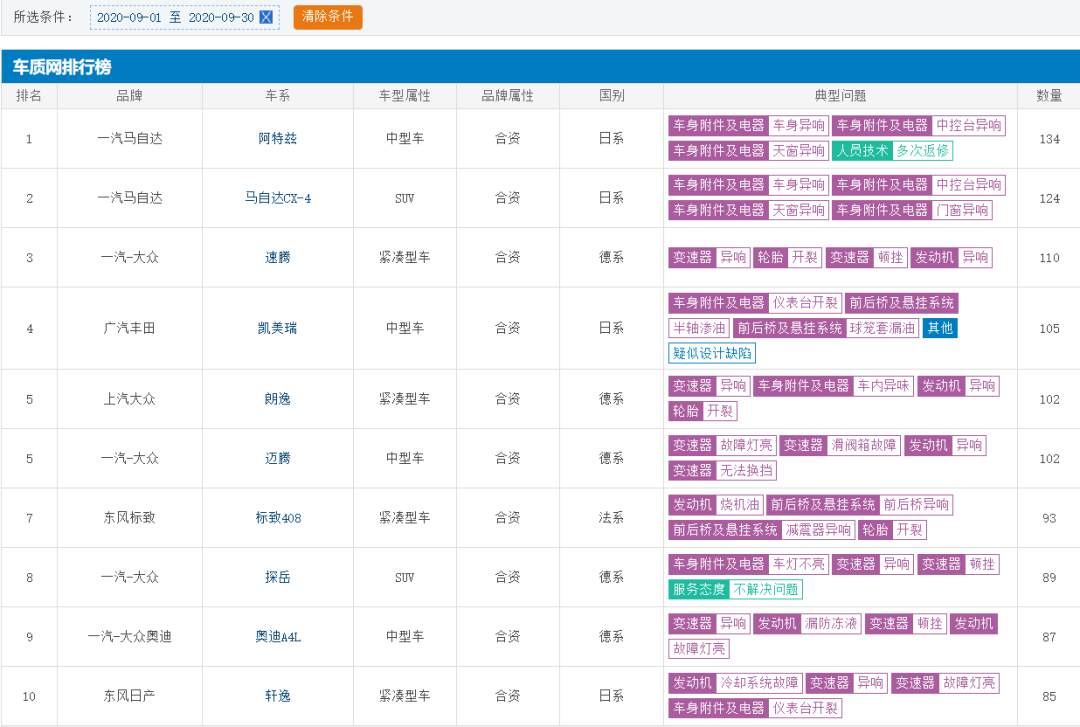
Task: Click 冷却系统故障 tag in 轩逸 row
Action: tap(759, 683)
